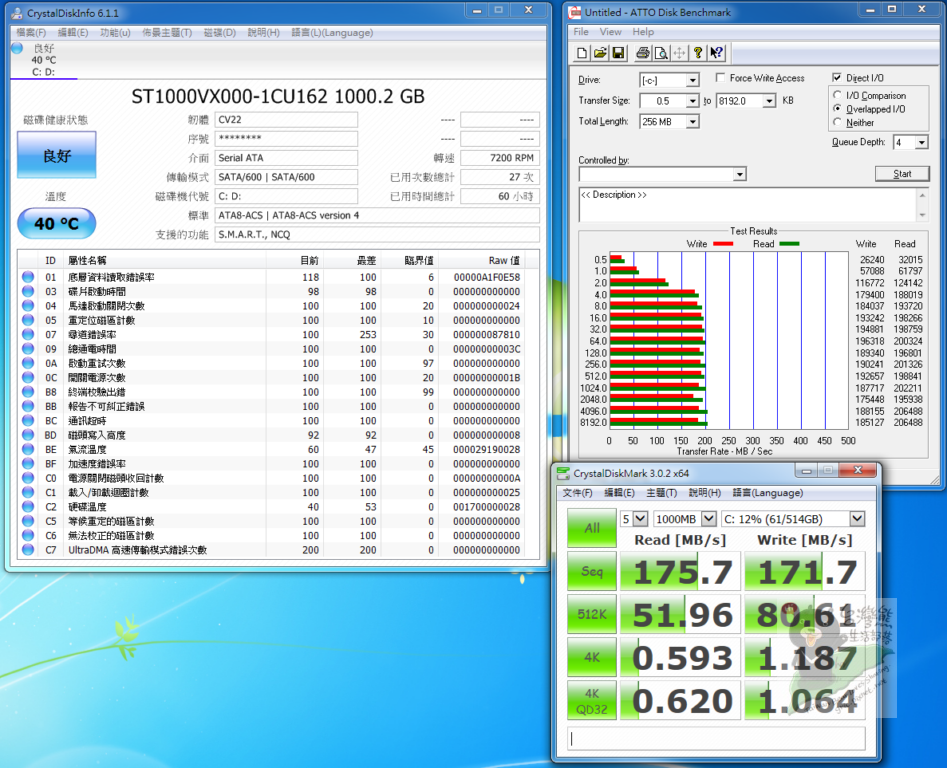947x768 pixels.
Task: Click the New file icon in ATTO toolbar
Action: [x=583, y=53]
